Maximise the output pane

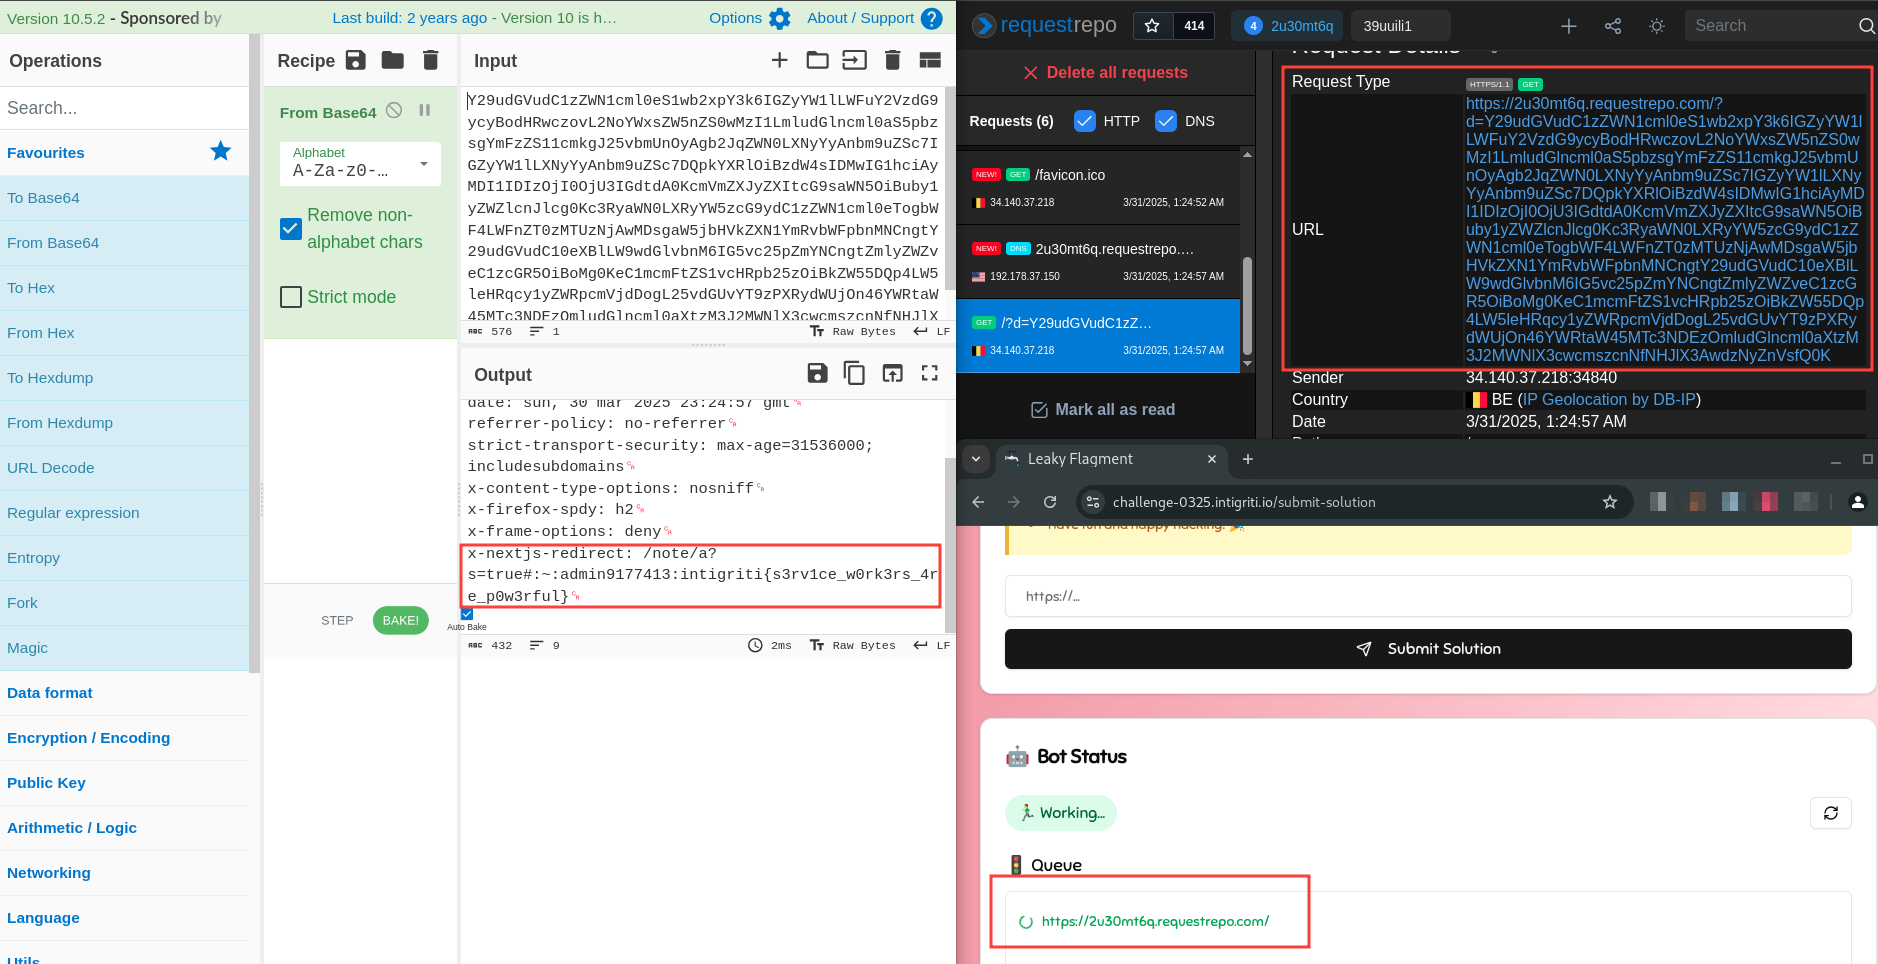[929, 374]
